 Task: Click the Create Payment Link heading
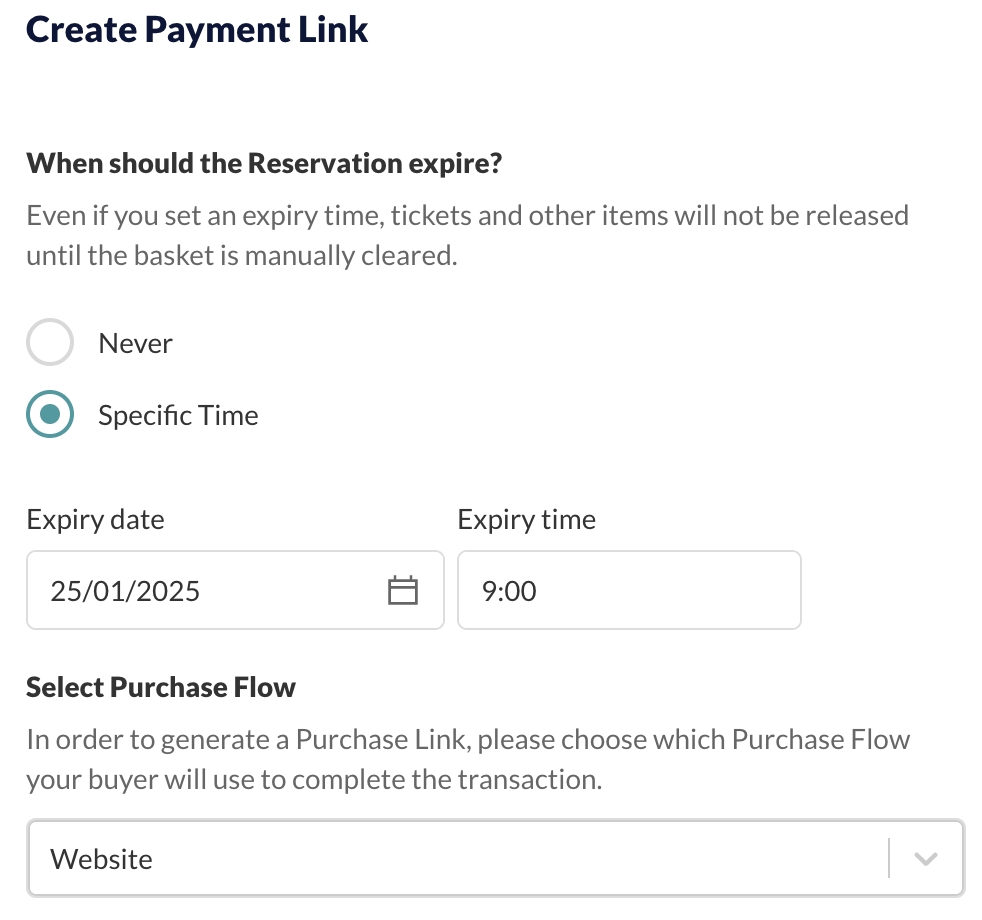point(197,29)
